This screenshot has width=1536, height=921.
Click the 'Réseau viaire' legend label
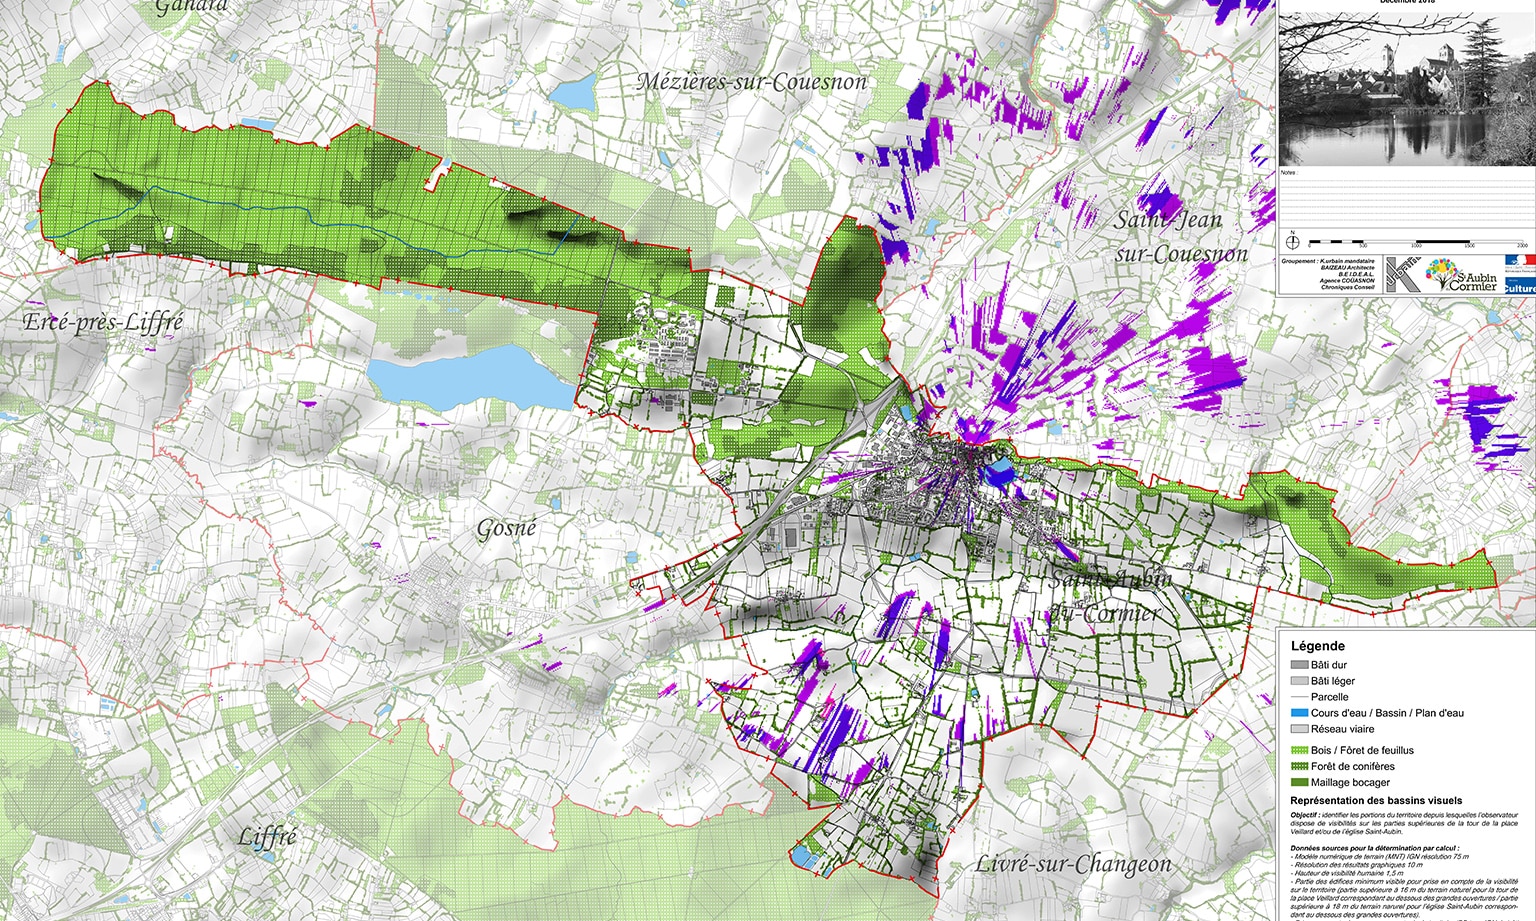1343,729
